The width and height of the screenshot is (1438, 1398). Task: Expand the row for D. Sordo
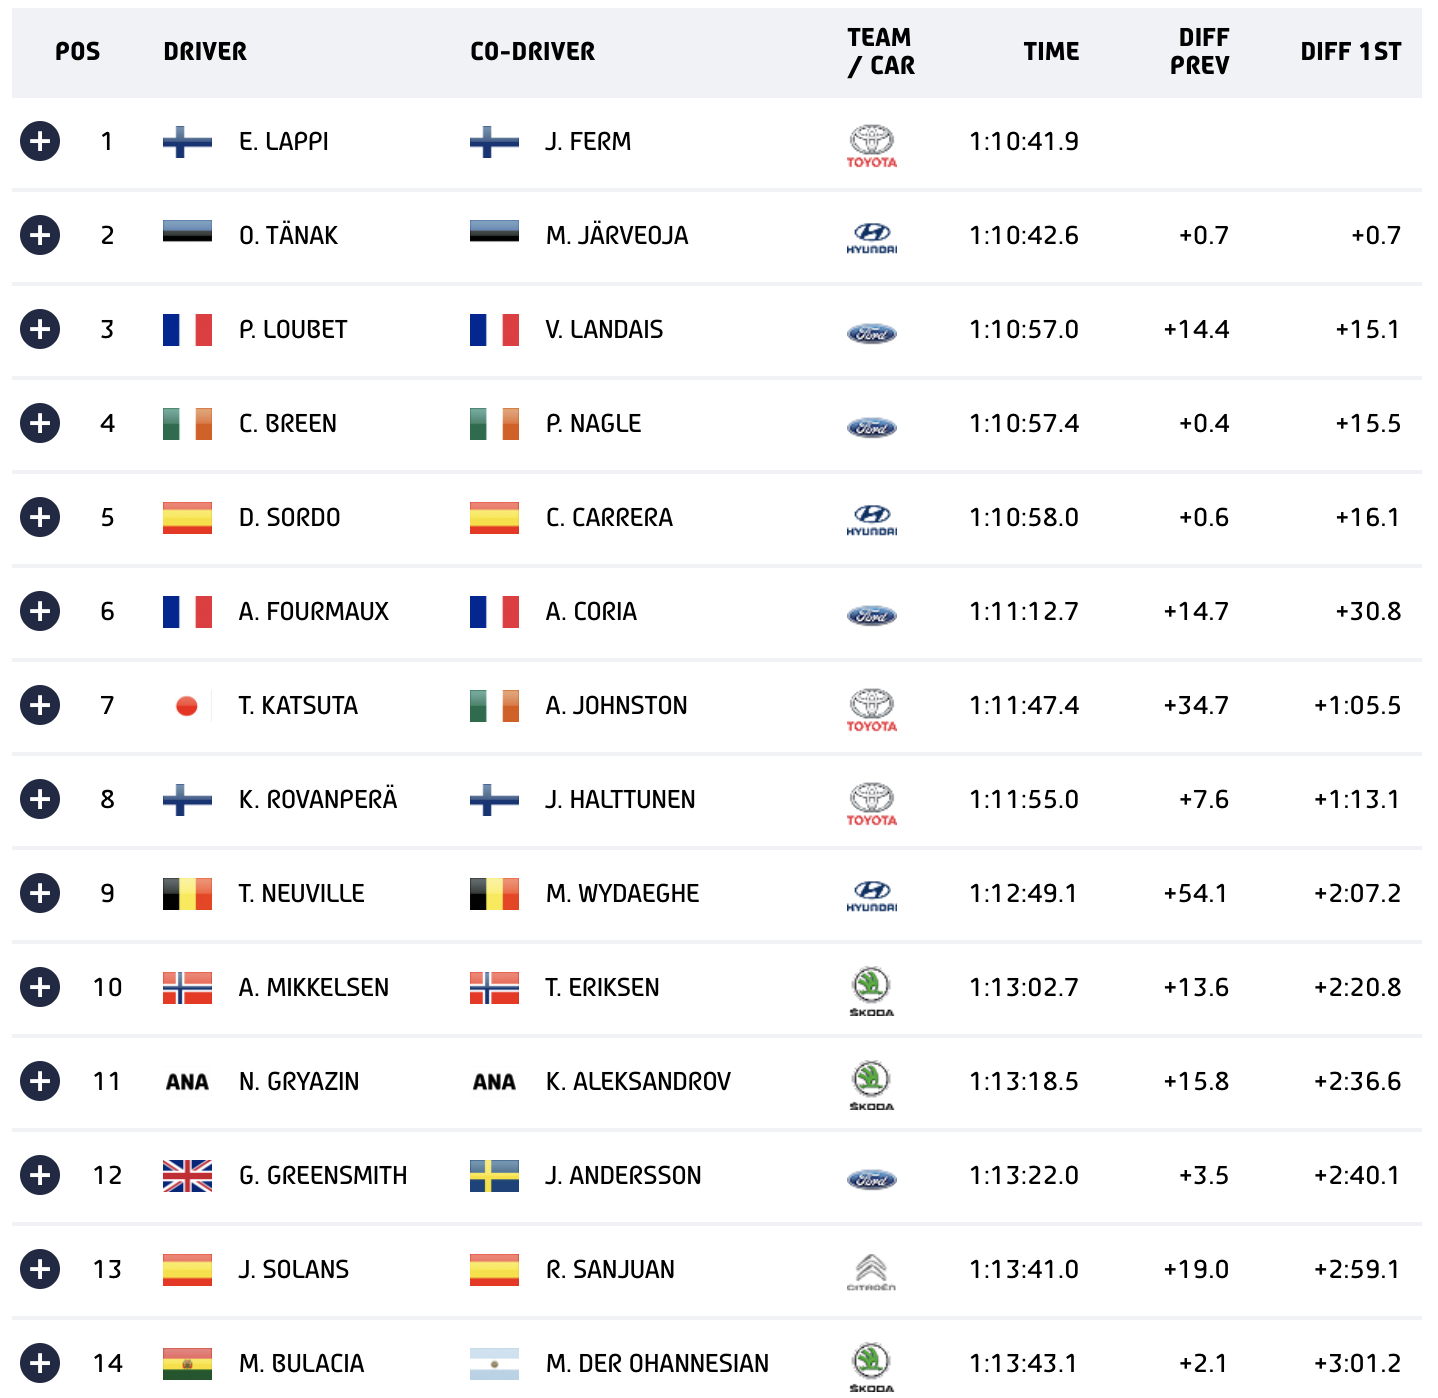pyautogui.click(x=40, y=517)
